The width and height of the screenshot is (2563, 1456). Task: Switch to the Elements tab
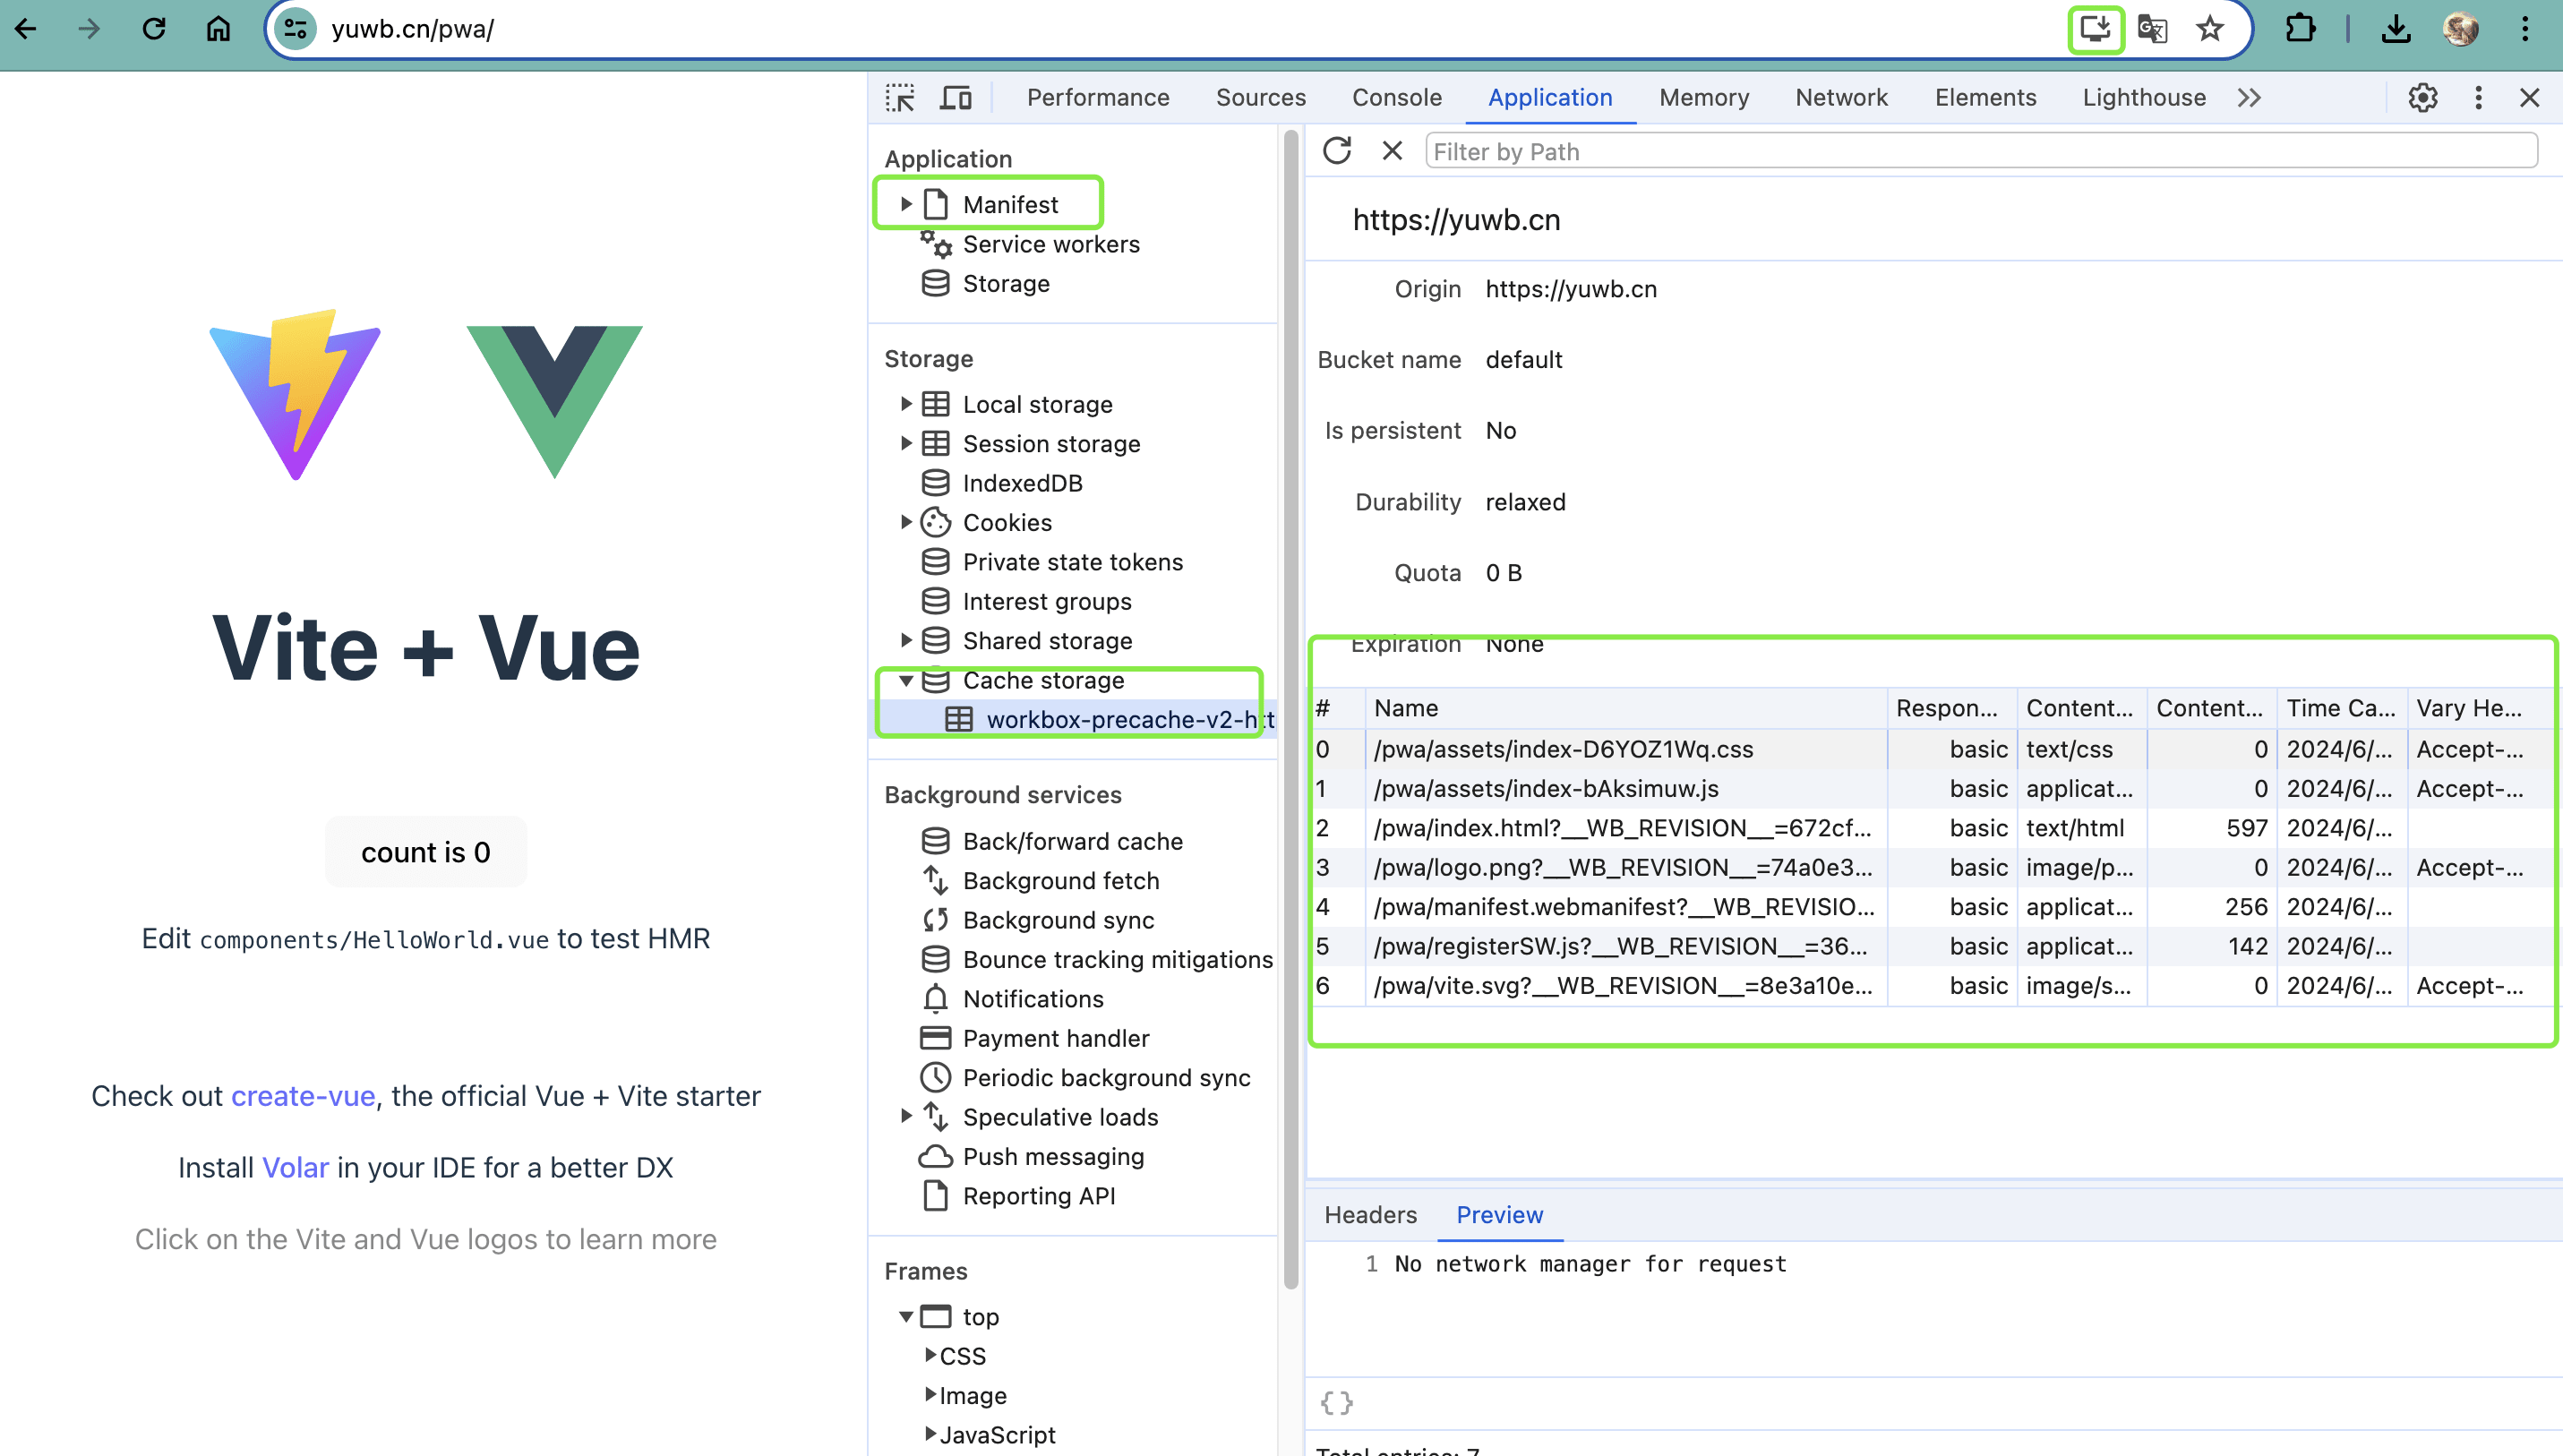coord(1985,98)
